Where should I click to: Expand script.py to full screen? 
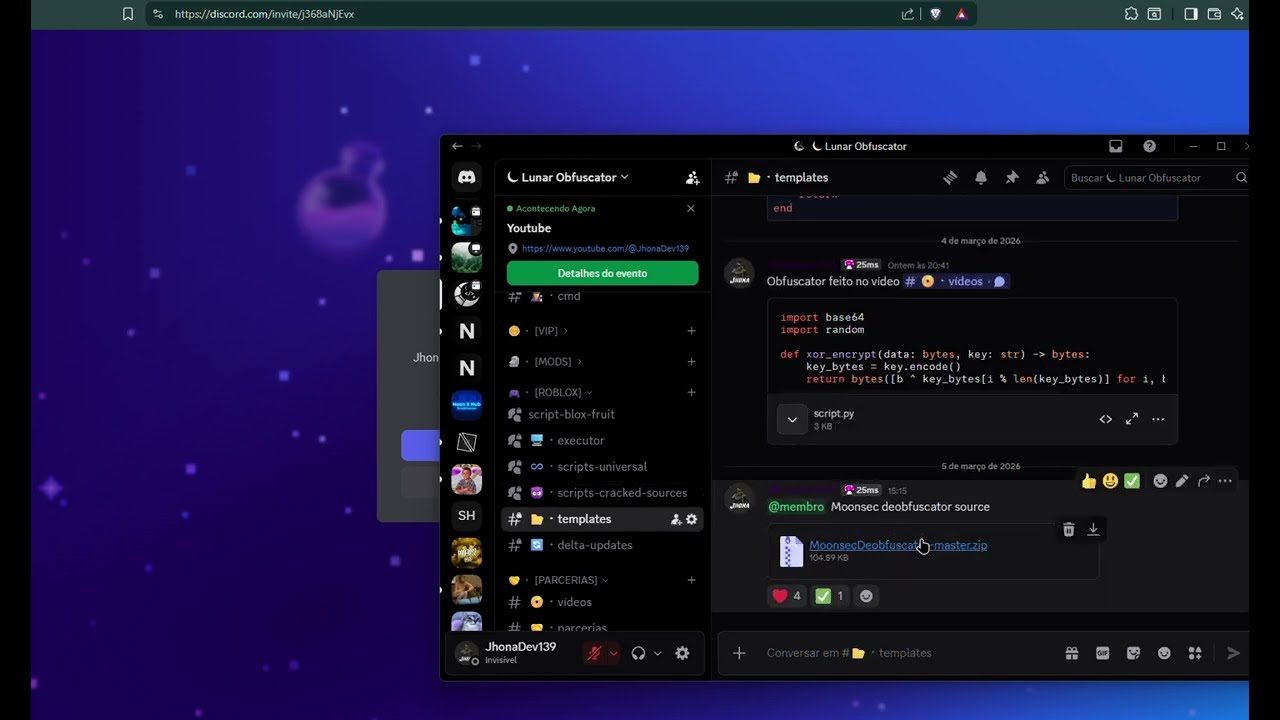point(1132,419)
